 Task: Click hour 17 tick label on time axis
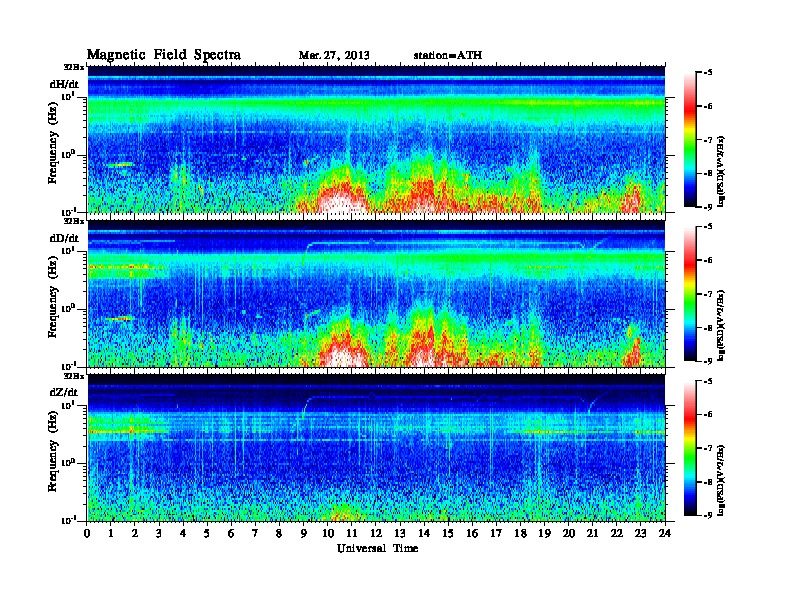497,533
